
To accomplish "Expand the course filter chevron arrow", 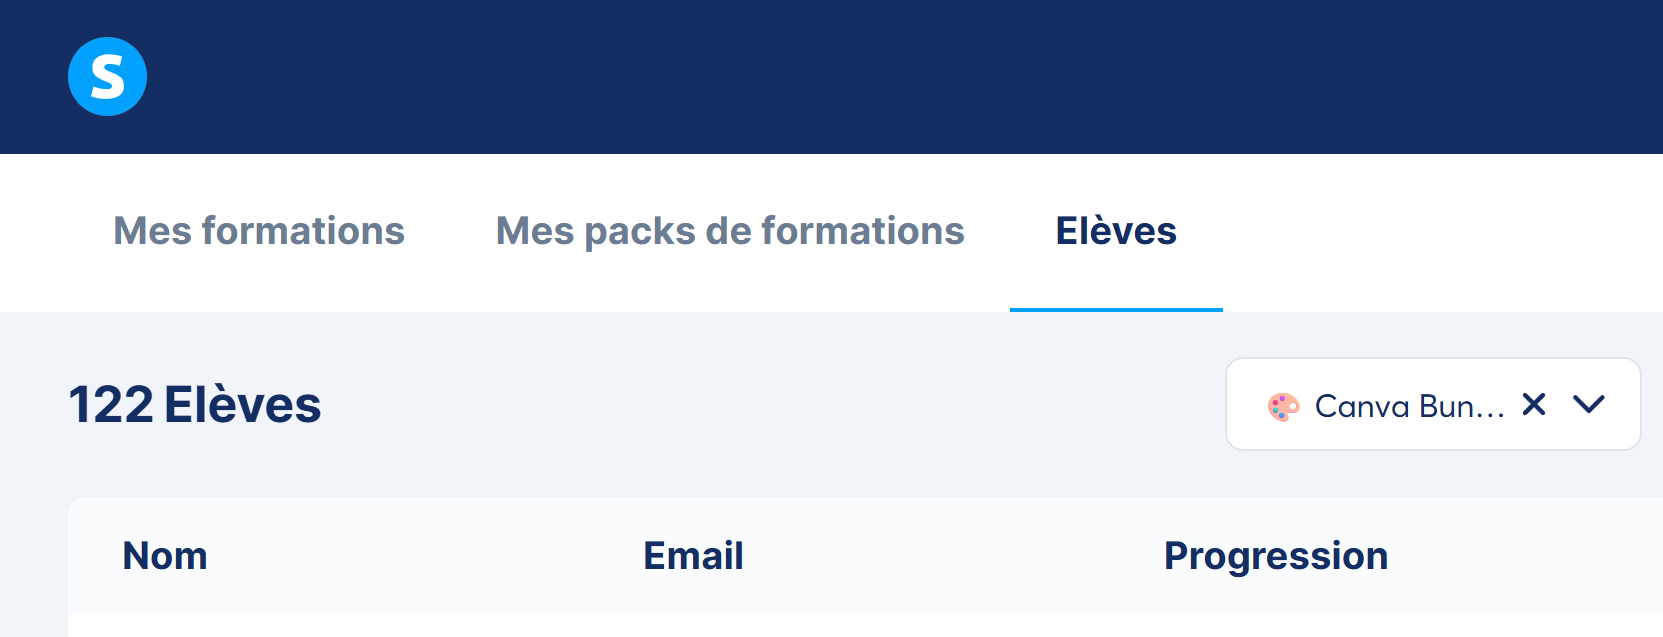I will 1588,404.
